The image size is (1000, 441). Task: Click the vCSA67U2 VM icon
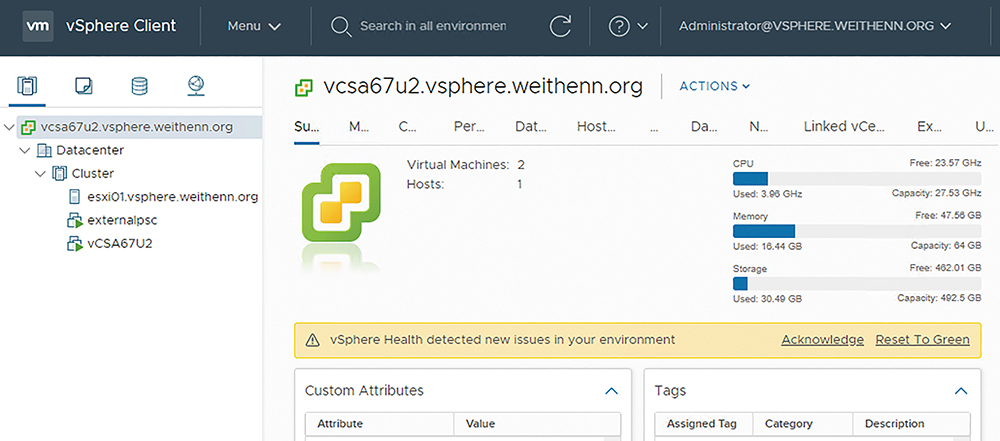[75, 243]
